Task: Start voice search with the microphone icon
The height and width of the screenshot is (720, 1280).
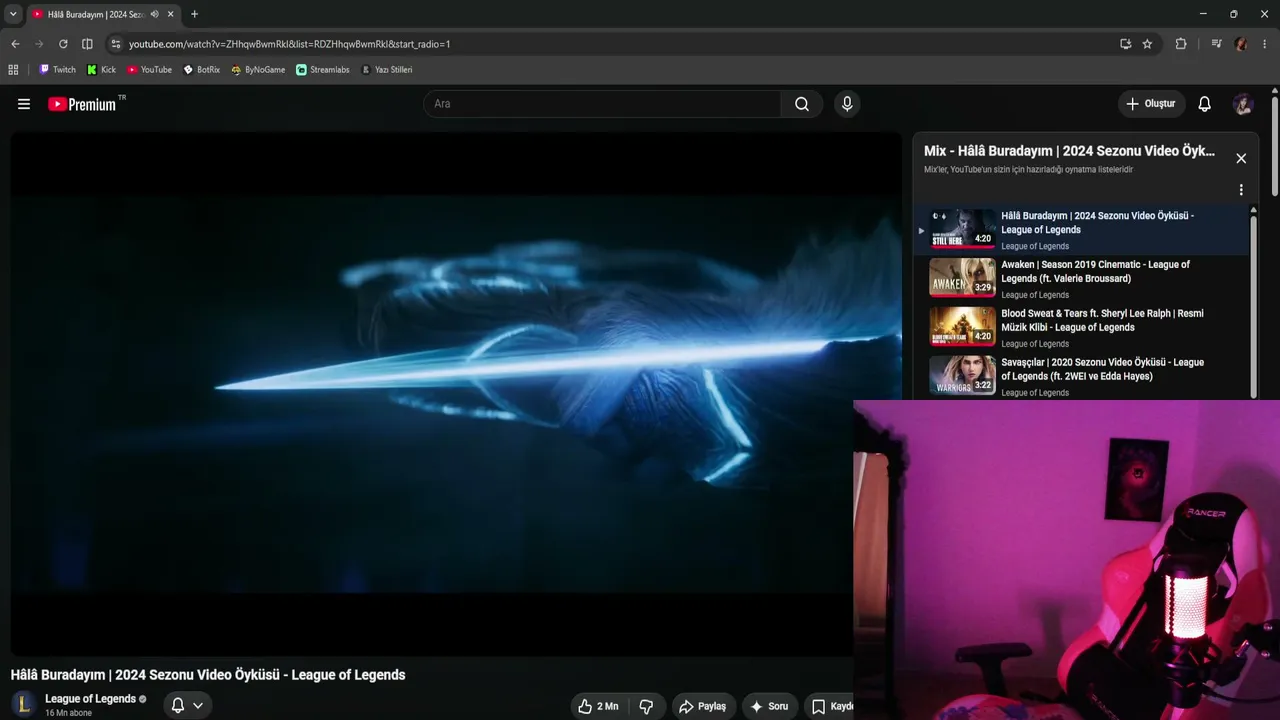Action: point(847,104)
